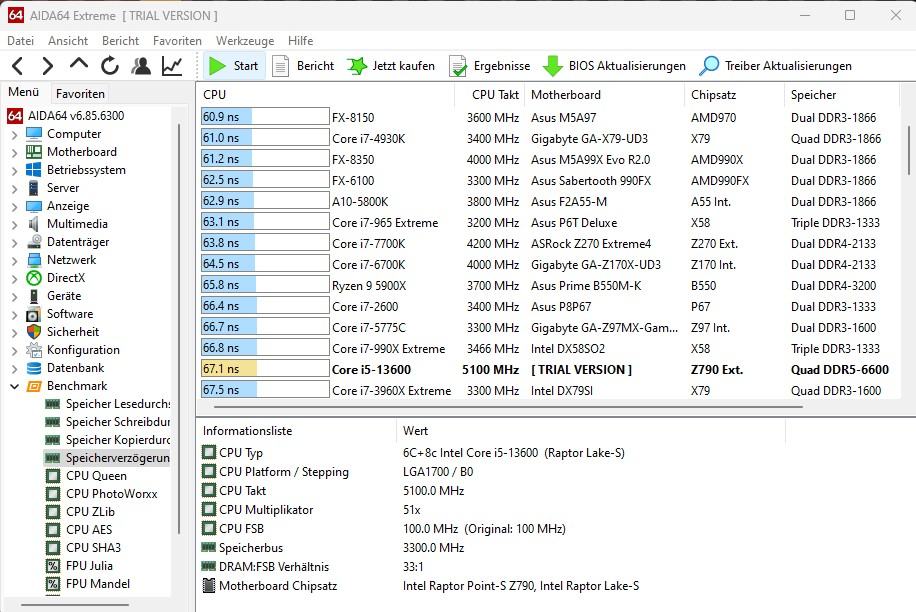Open Bericht from the toolbar

[x=303, y=66]
